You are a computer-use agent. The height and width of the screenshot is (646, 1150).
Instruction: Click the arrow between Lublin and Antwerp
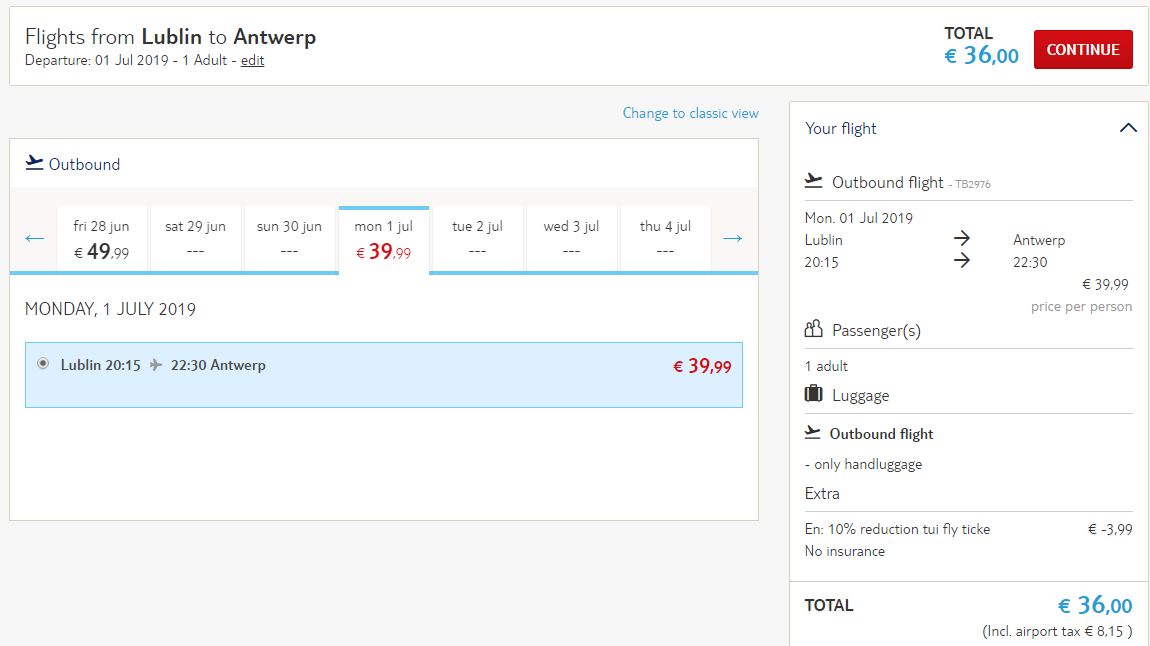click(962, 238)
